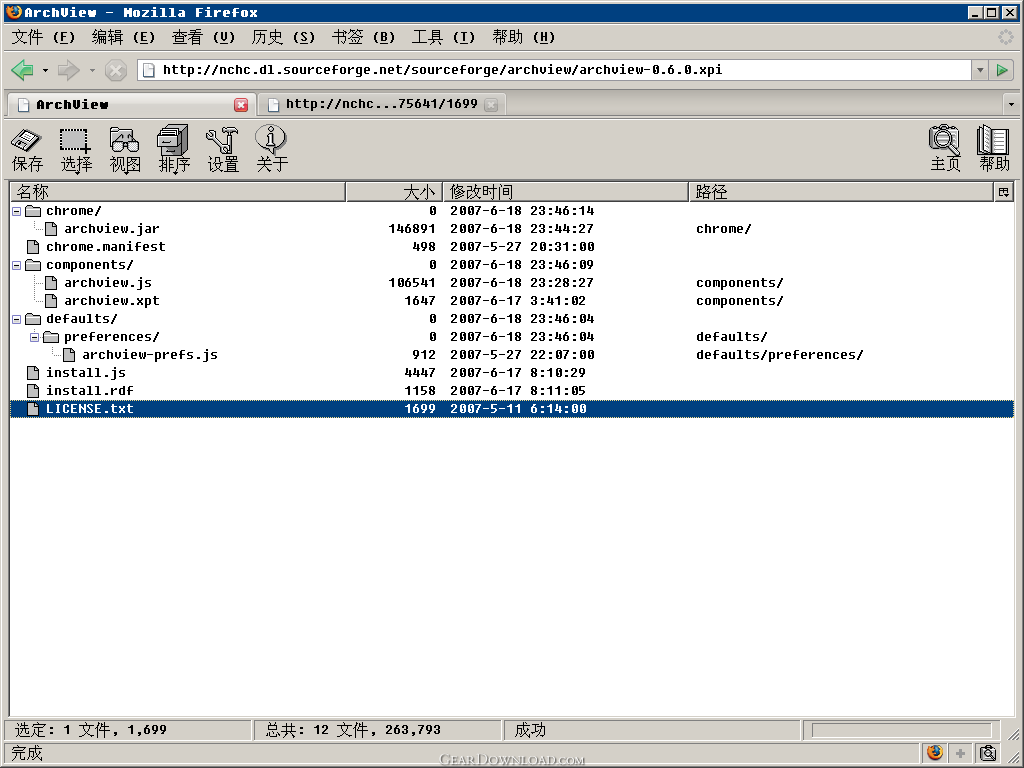Collapse the components/ folder
This screenshot has height=768, width=1024.
coord(16,265)
